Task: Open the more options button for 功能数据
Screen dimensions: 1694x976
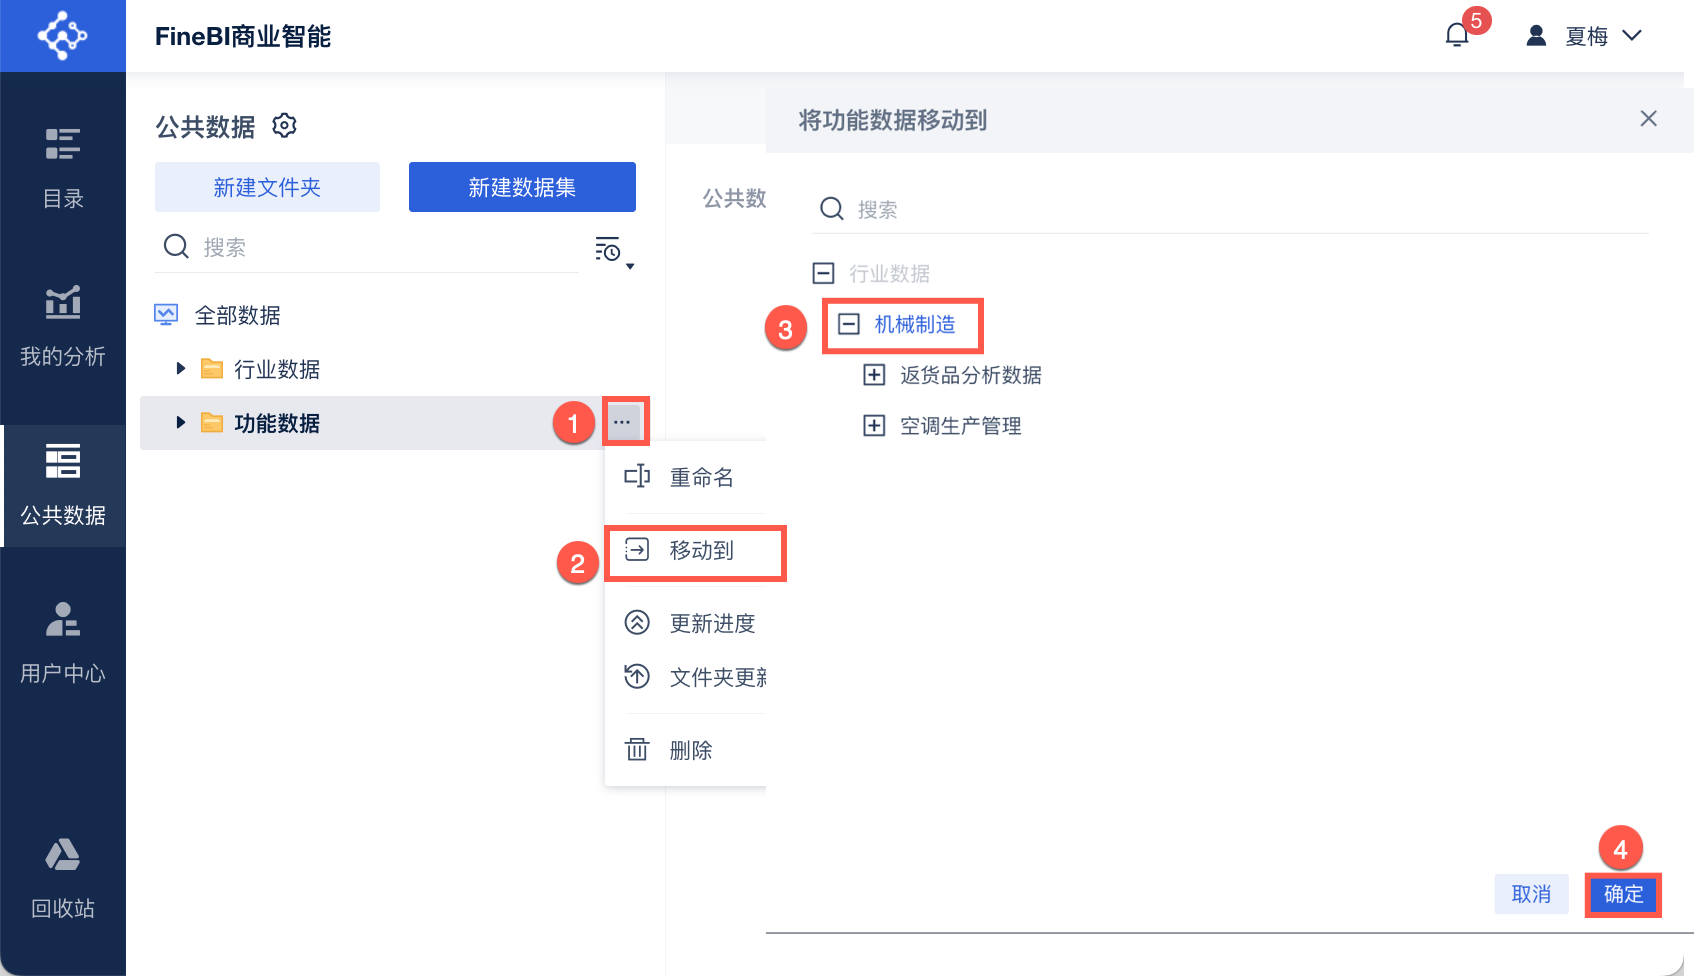Action: click(x=622, y=422)
